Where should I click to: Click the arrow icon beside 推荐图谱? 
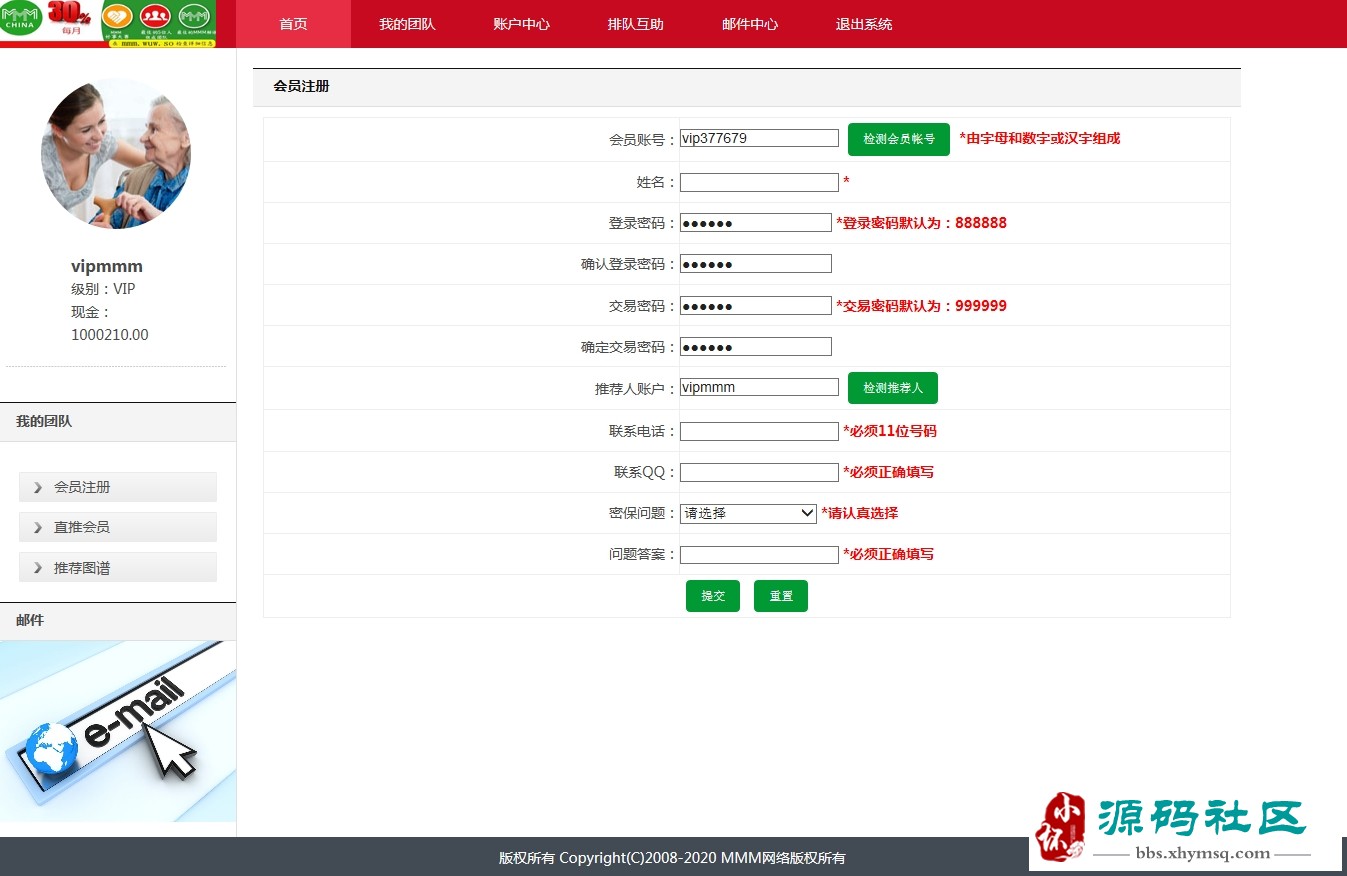point(38,568)
